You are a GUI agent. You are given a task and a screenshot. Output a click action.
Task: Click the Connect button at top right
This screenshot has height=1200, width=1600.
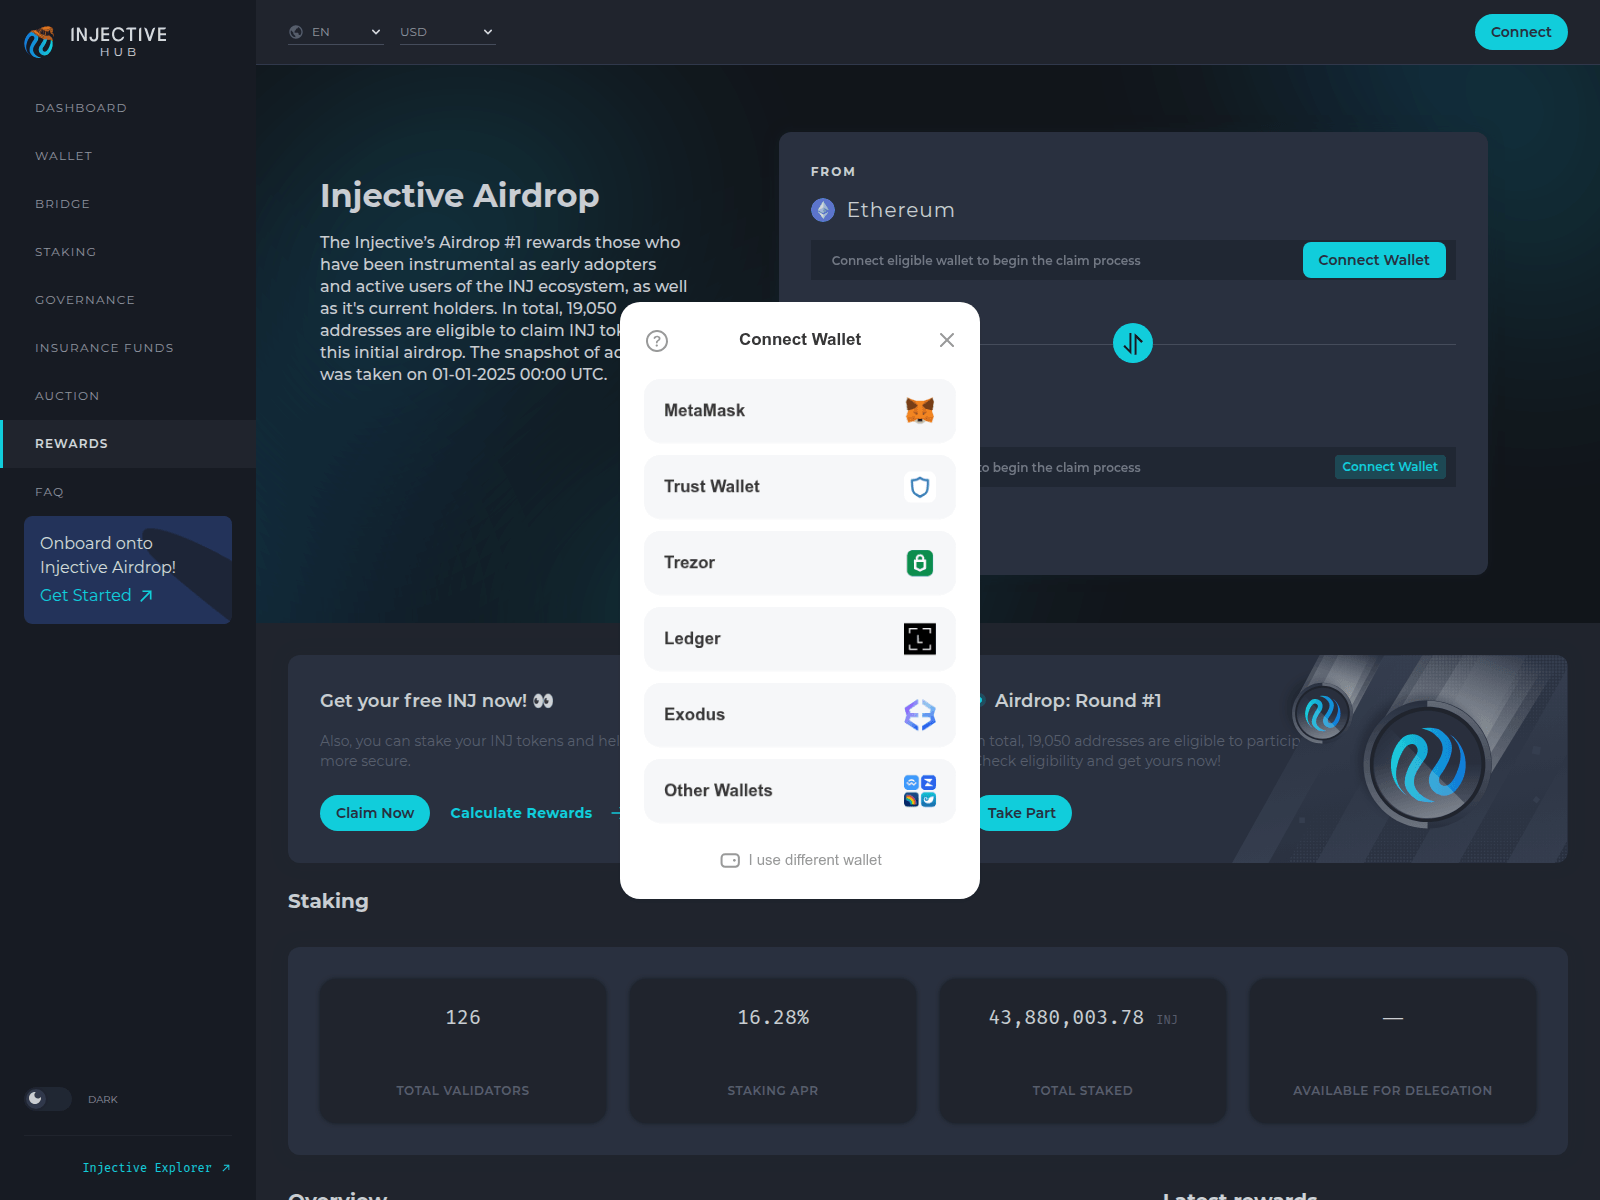pos(1521,32)
